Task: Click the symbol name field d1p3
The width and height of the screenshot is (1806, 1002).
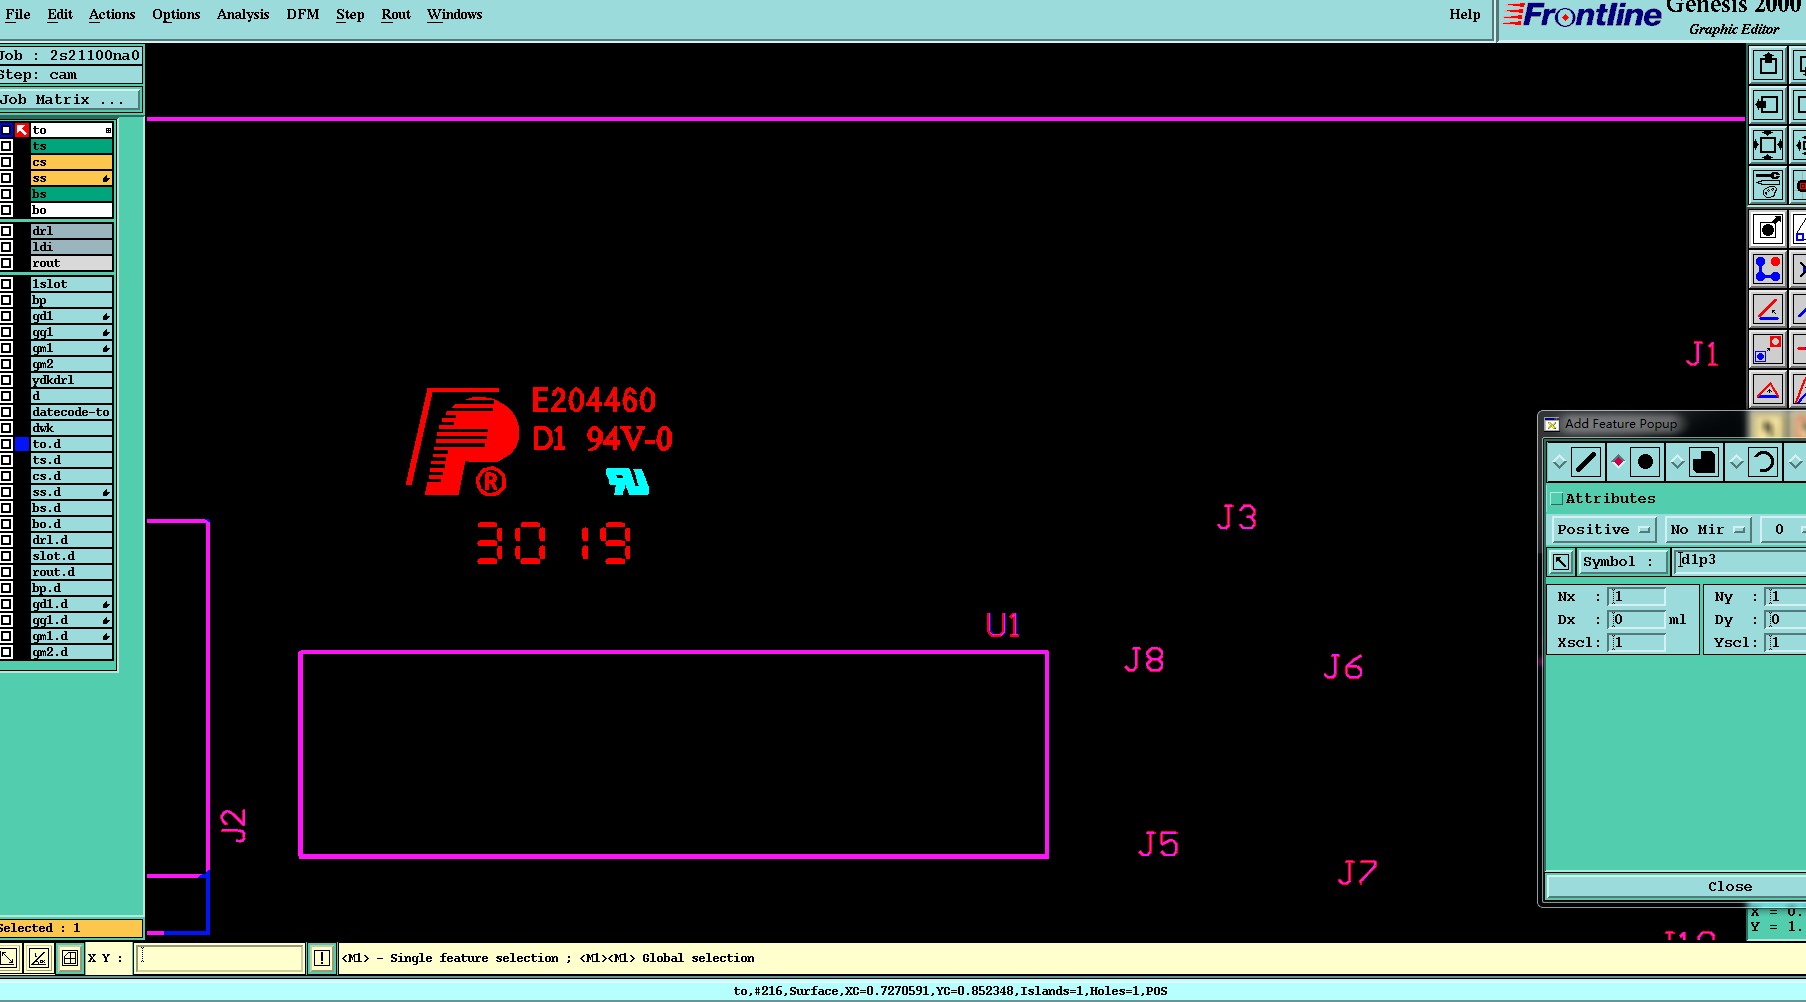Action: click(x=1741, y=561)
